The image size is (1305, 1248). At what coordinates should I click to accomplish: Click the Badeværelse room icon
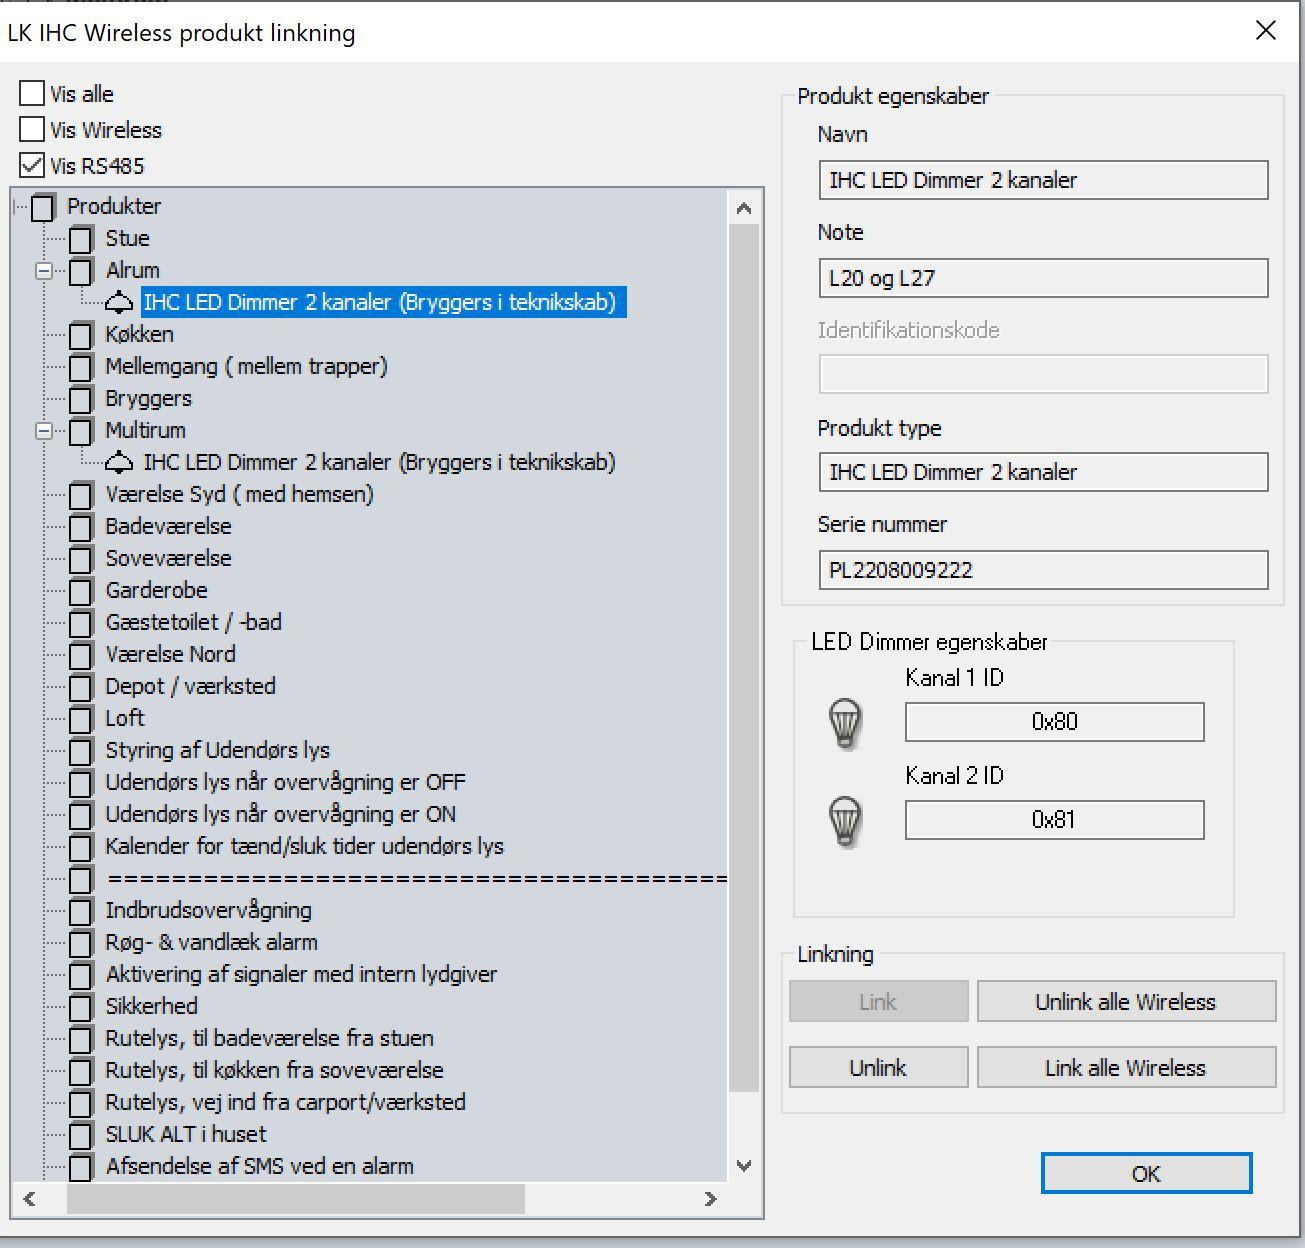coord(81,527)
